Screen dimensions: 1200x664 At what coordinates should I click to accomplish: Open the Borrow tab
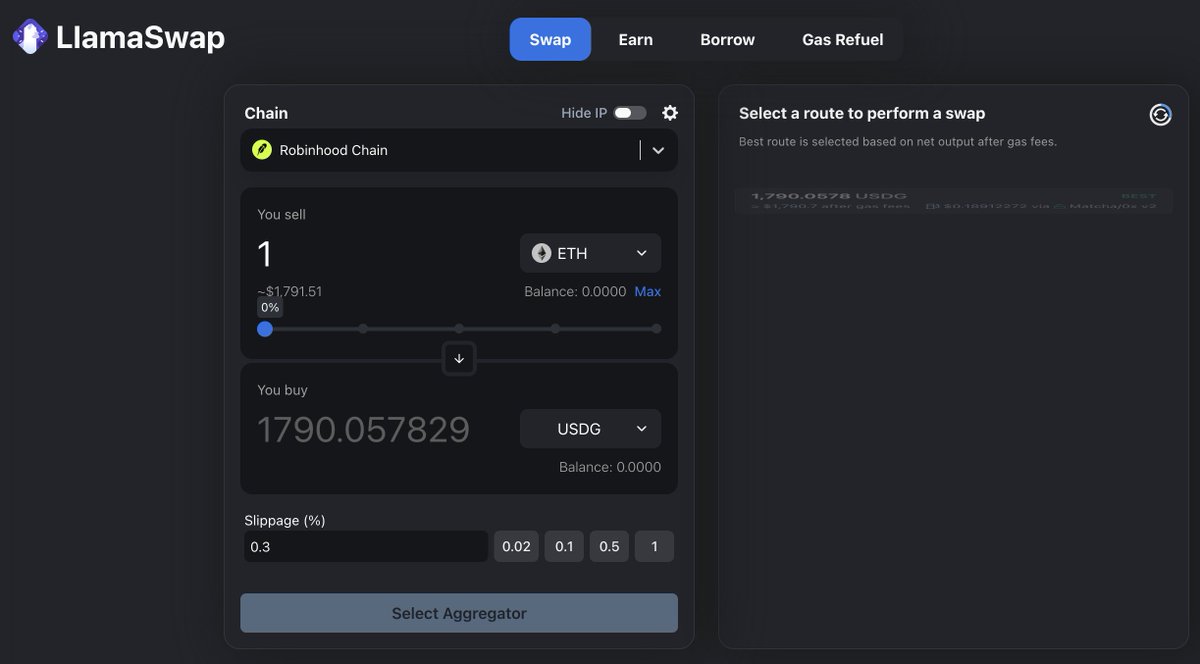(727, 40)
